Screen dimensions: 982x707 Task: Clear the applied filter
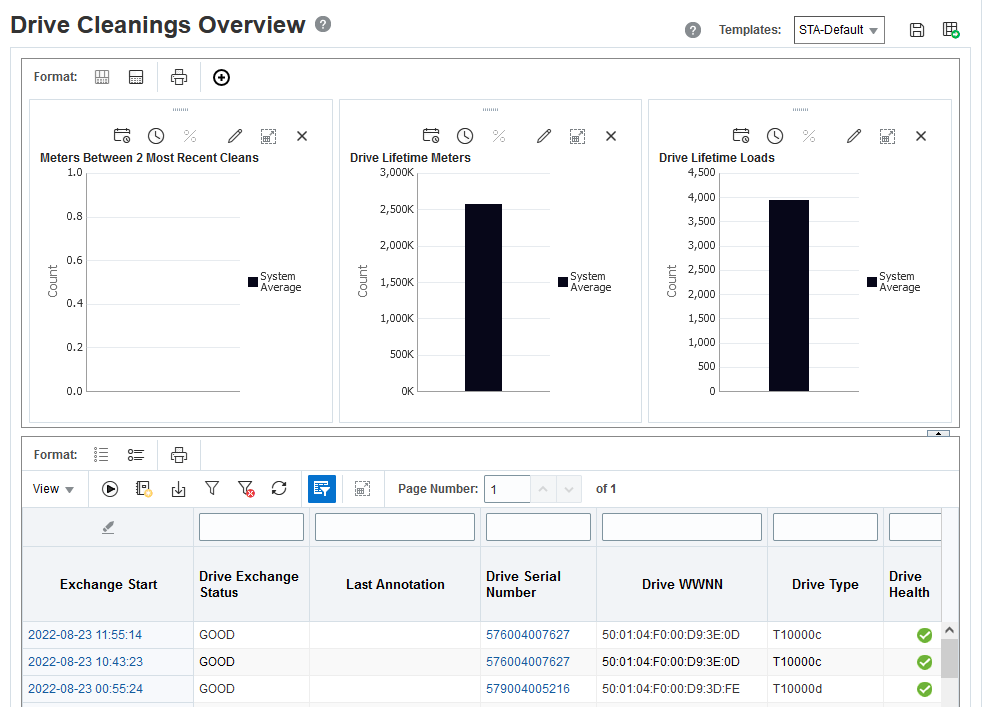coord(246,489)
